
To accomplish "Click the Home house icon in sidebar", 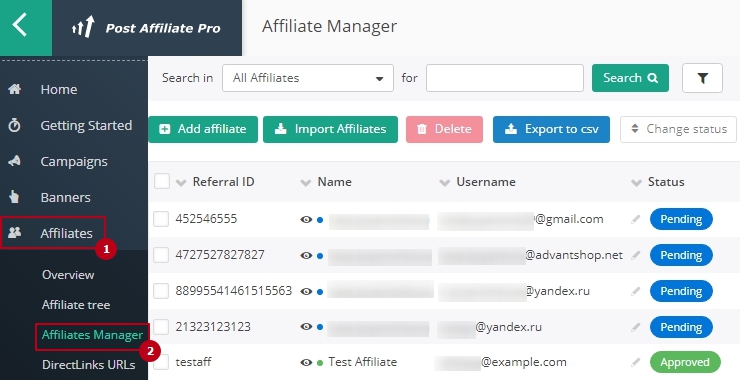I will (15, 89).
